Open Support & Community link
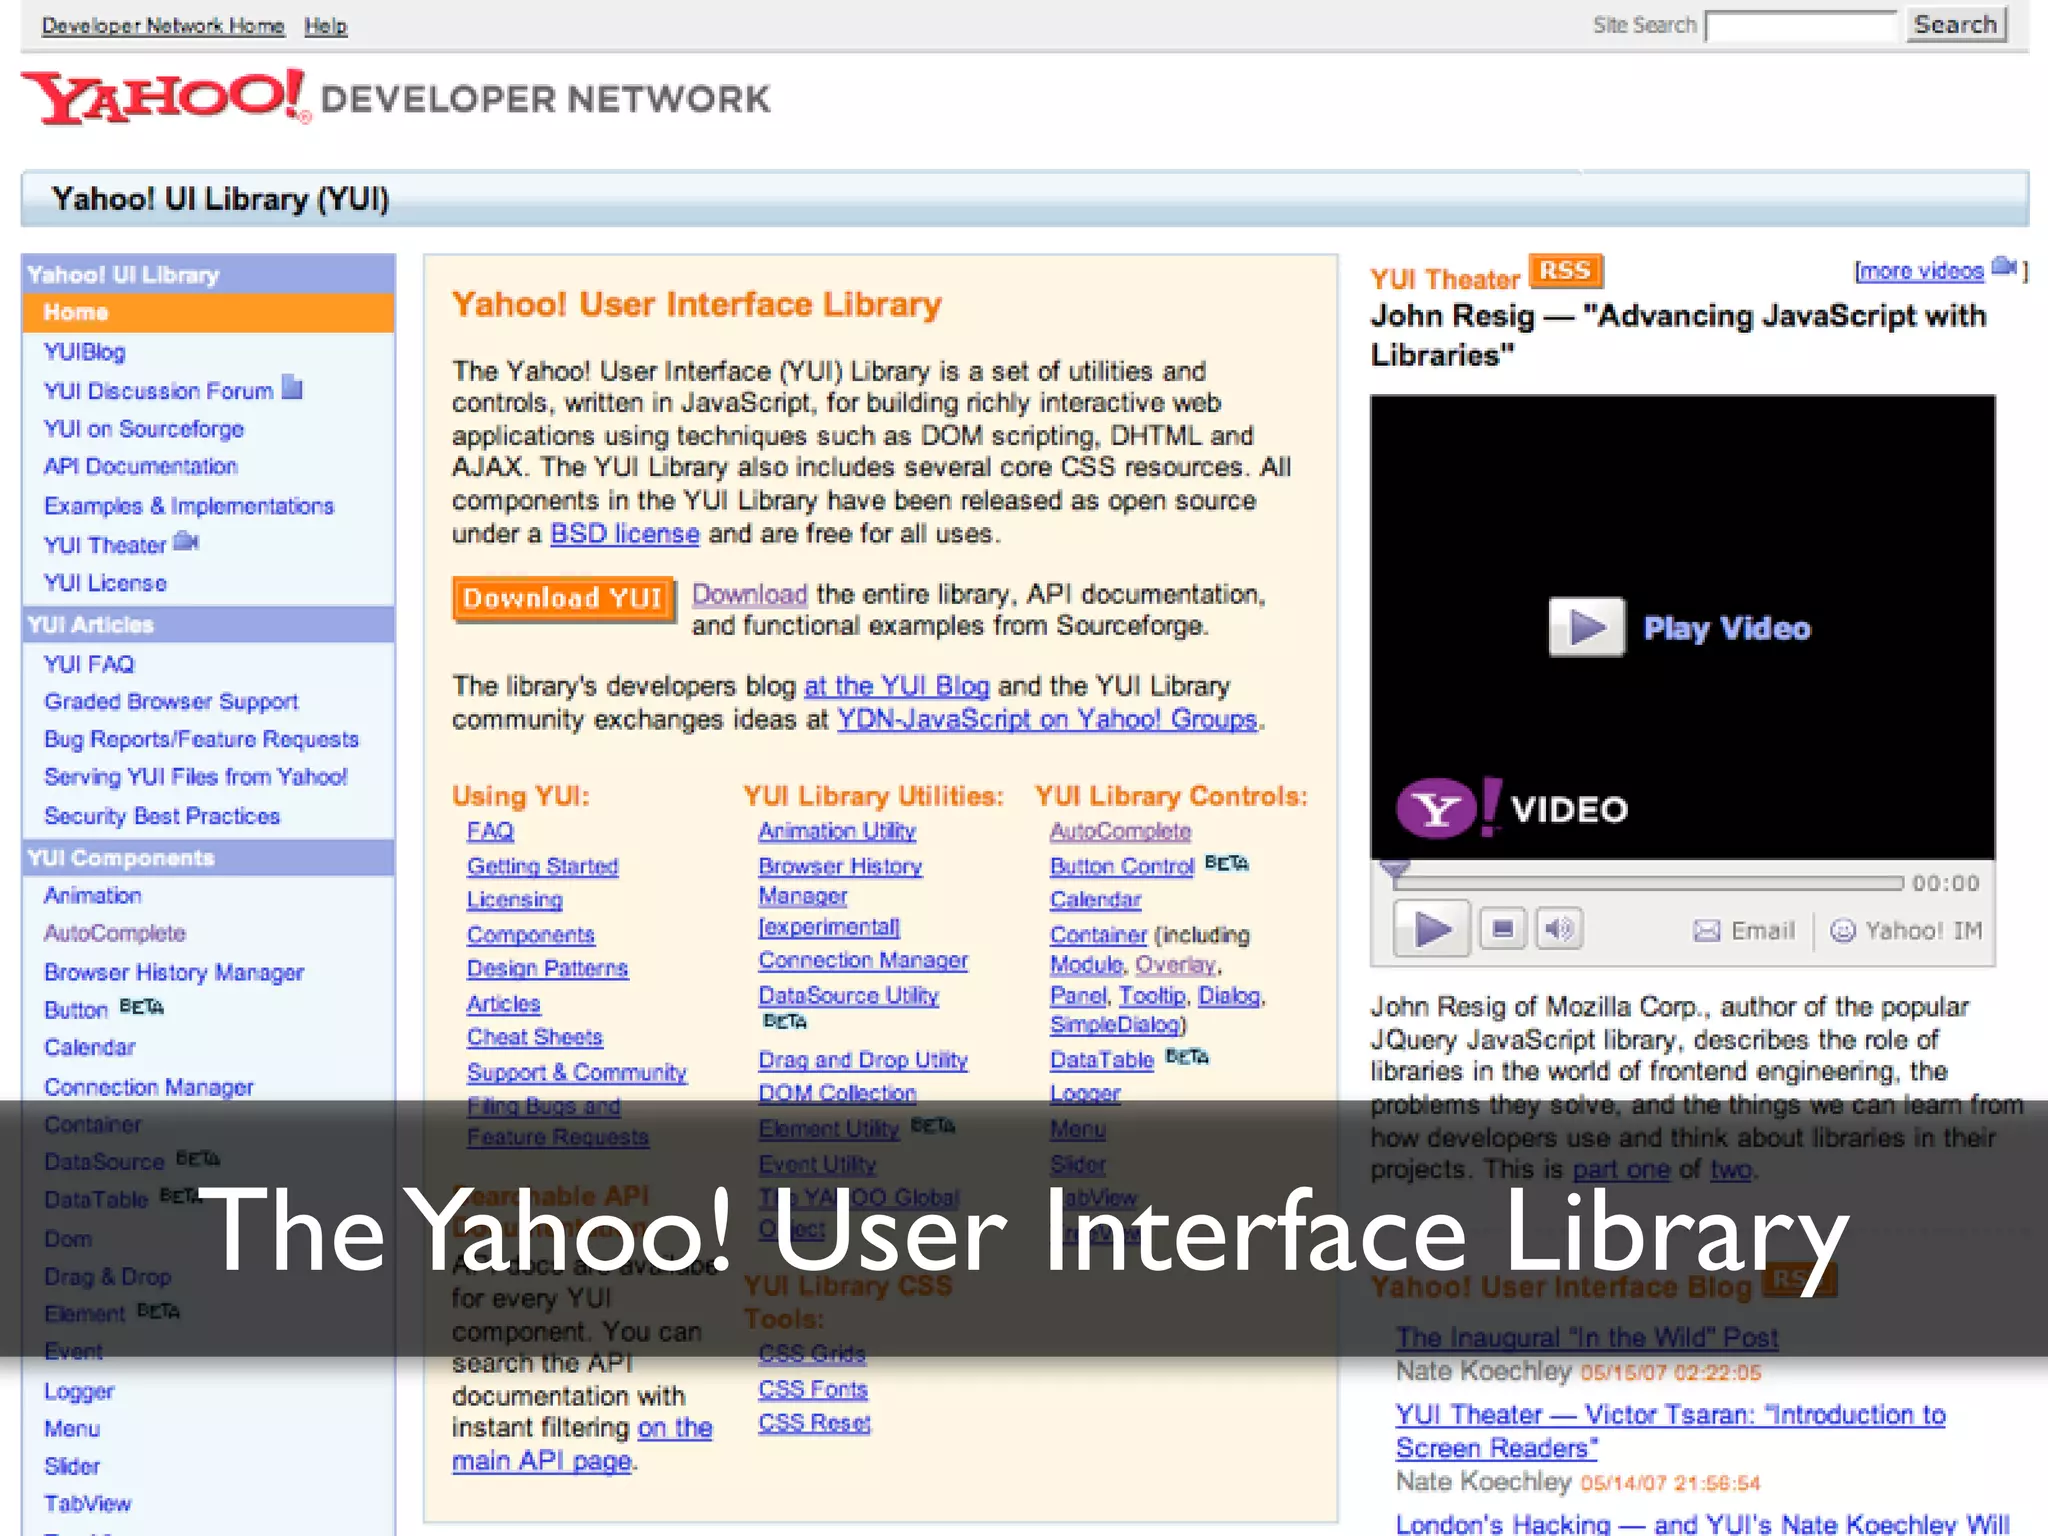 [577, 1072]
